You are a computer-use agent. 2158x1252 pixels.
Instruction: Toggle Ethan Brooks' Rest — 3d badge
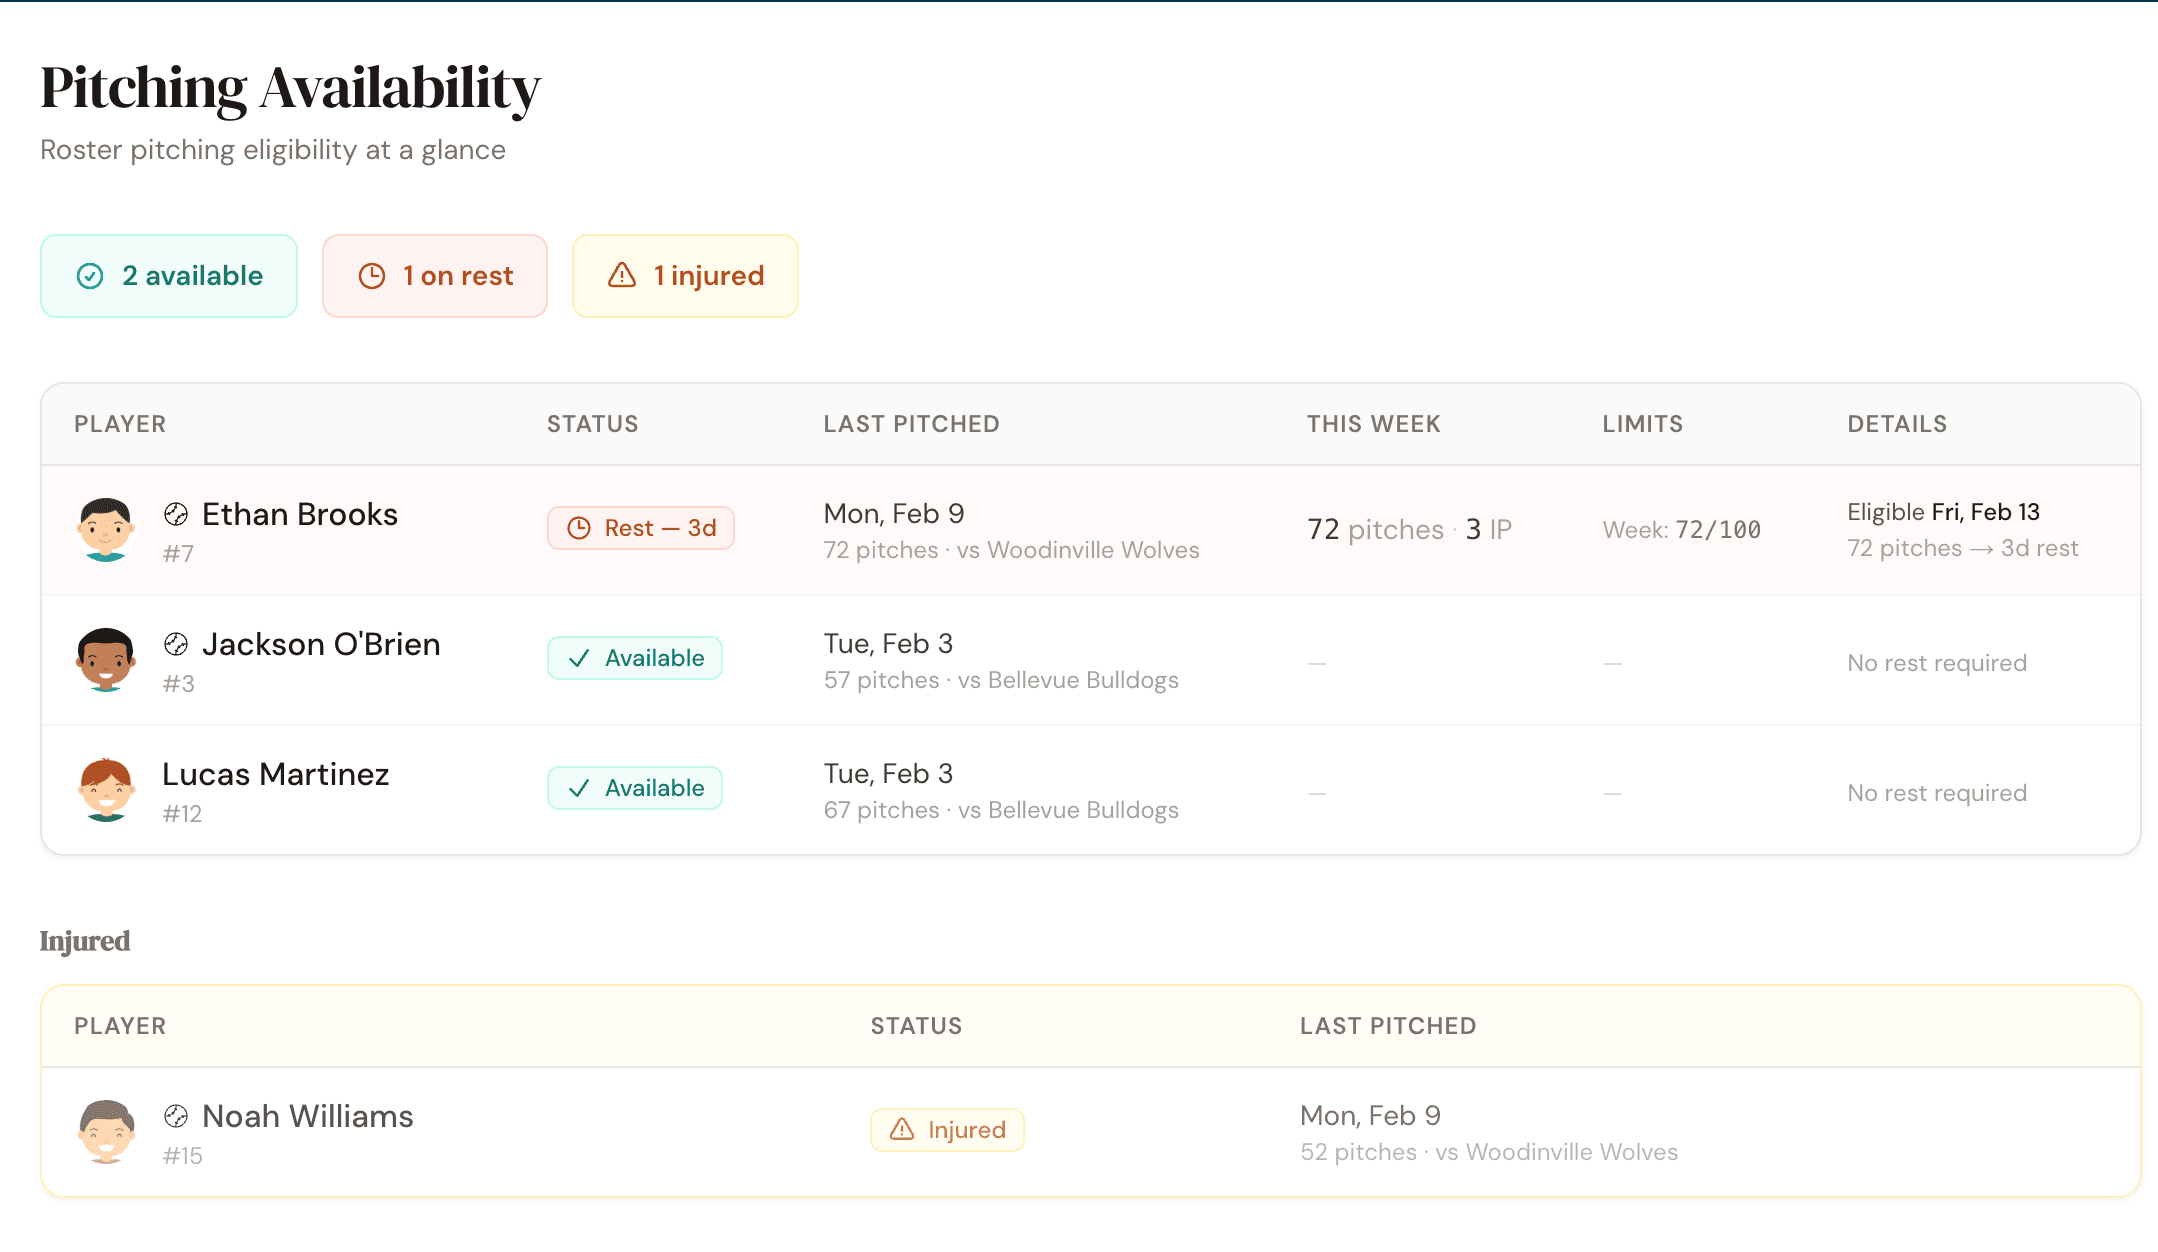(x=641, y=527)
